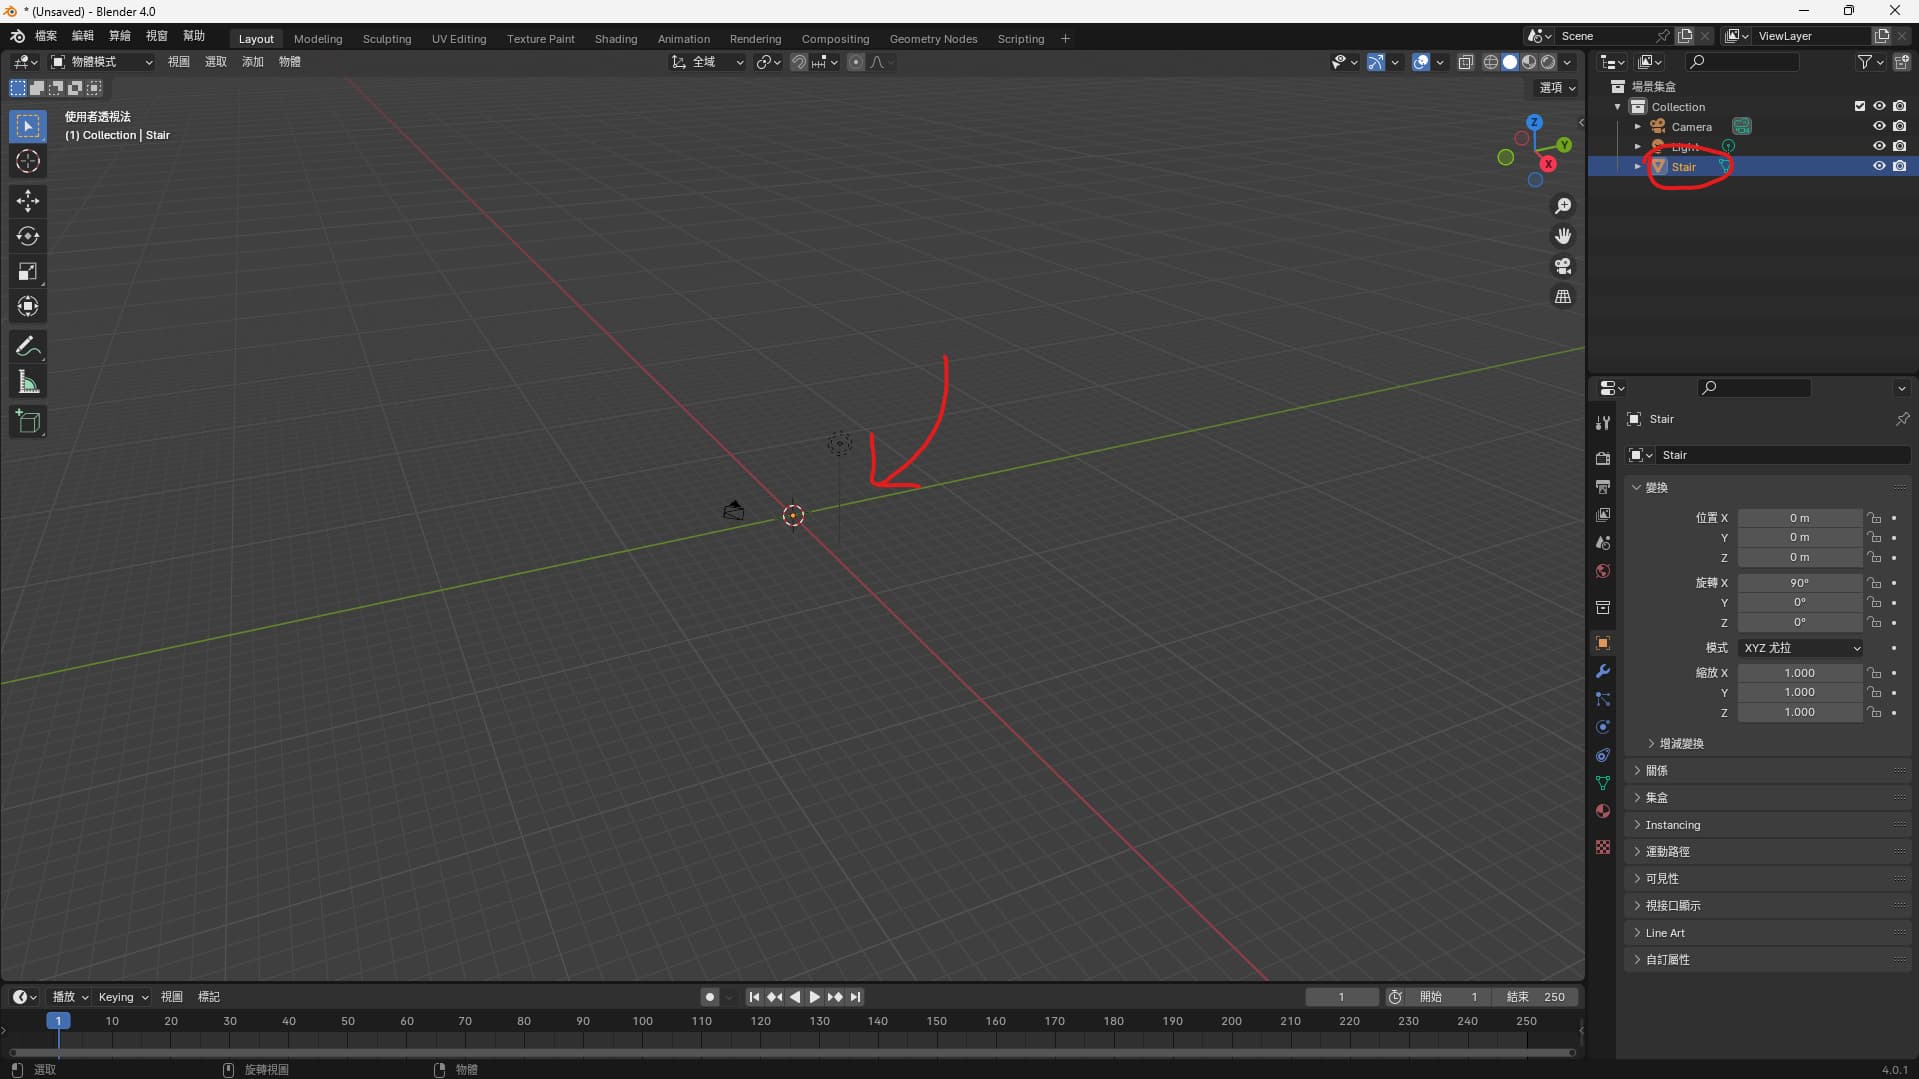The width and height of the screenshot is (1919, 1079).
Task: Toggle camera view with the camera icon
Action: (x=1563, y=267)
